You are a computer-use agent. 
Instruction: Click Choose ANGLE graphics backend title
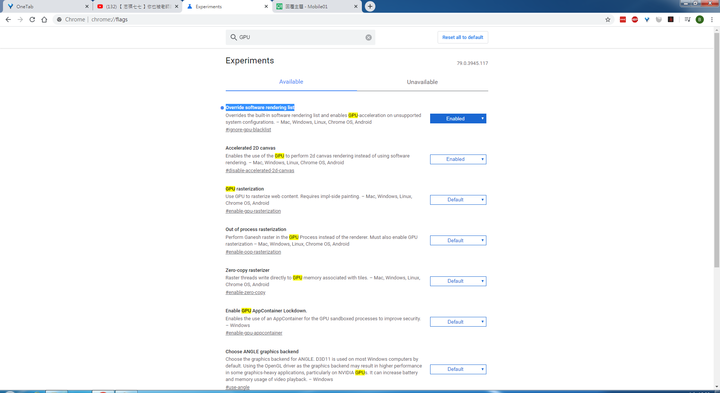click(x=262, y=352)
